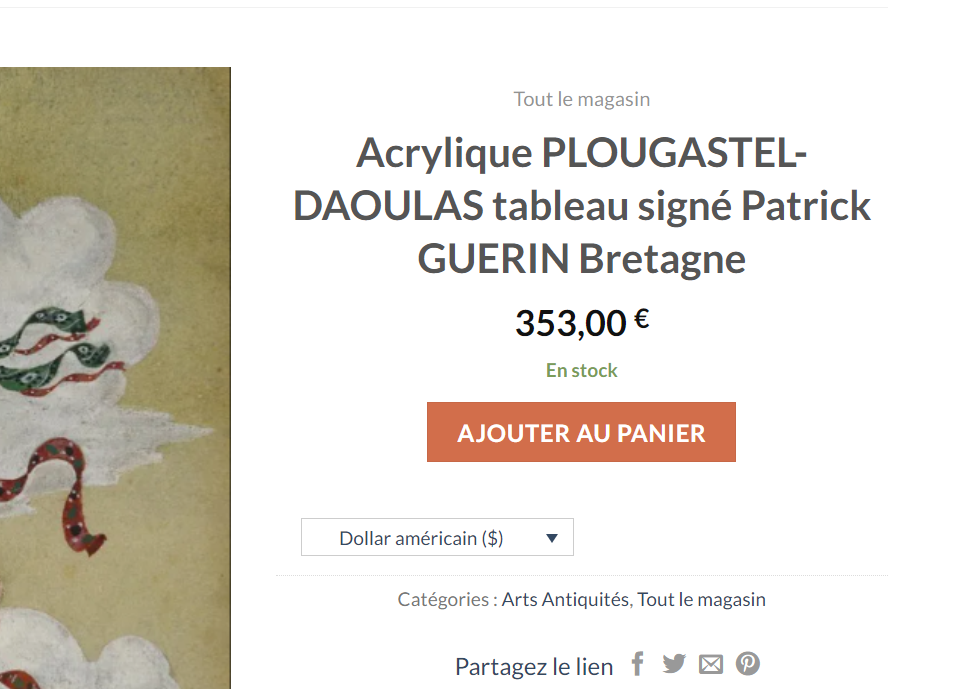Click the AJOUTER AU PANIER button
This screenshot has height=689, width=979.
[x=581, y=432]
